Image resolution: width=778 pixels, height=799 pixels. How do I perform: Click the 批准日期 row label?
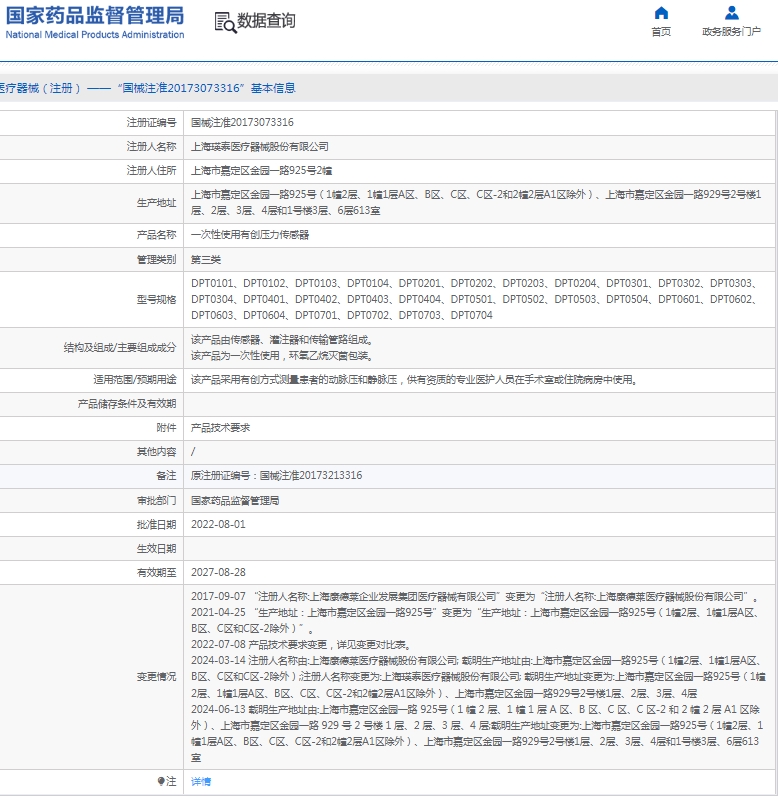[156, 524]
